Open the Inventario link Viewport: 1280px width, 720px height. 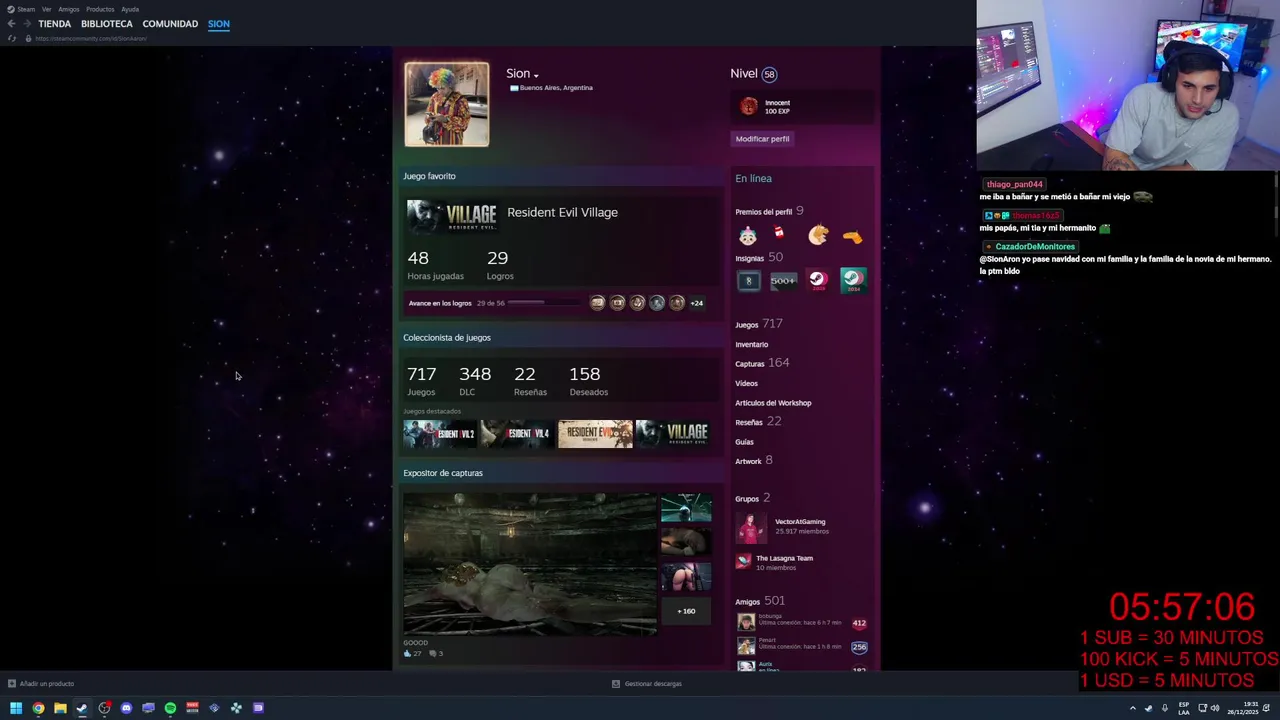pyautogui.click(x=752, y=344)
